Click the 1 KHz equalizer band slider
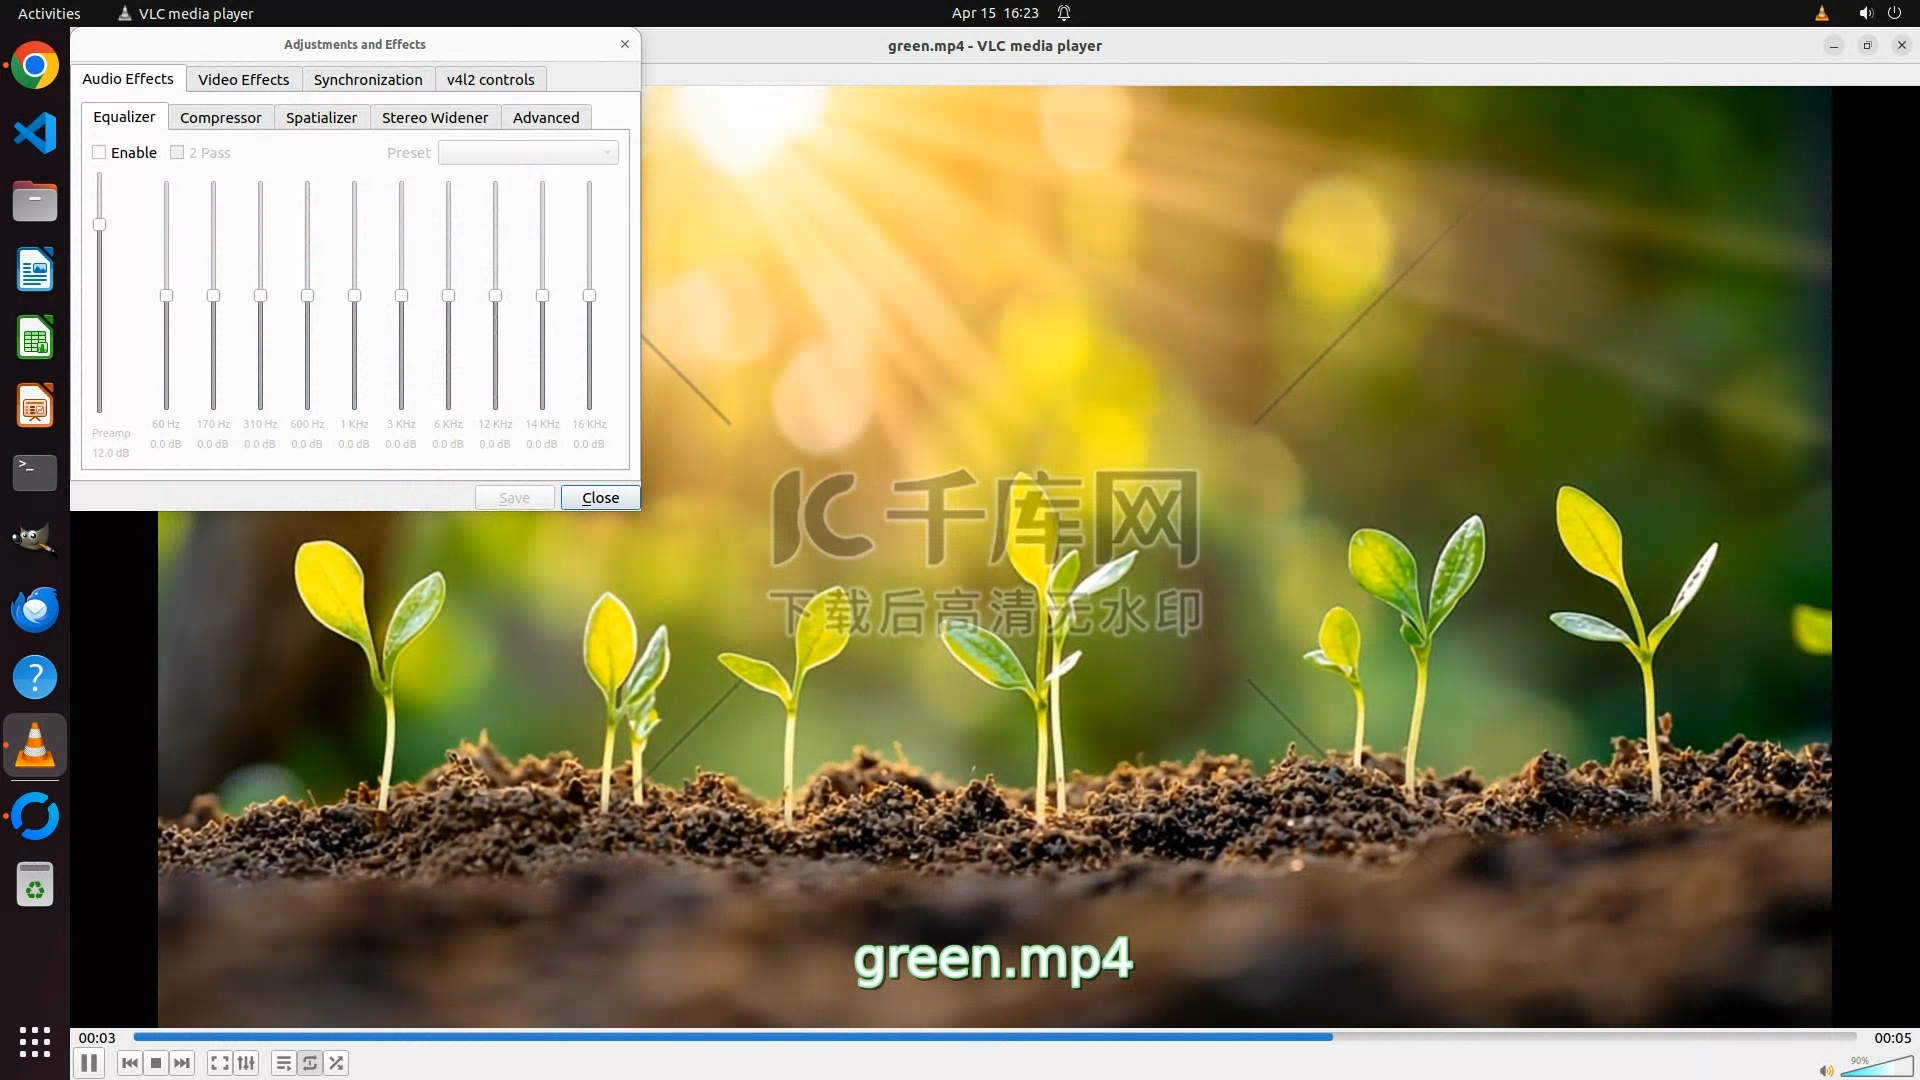The width and height of the screenshot is (1920, 1080). pyautogui.click(x=354, y=296)
